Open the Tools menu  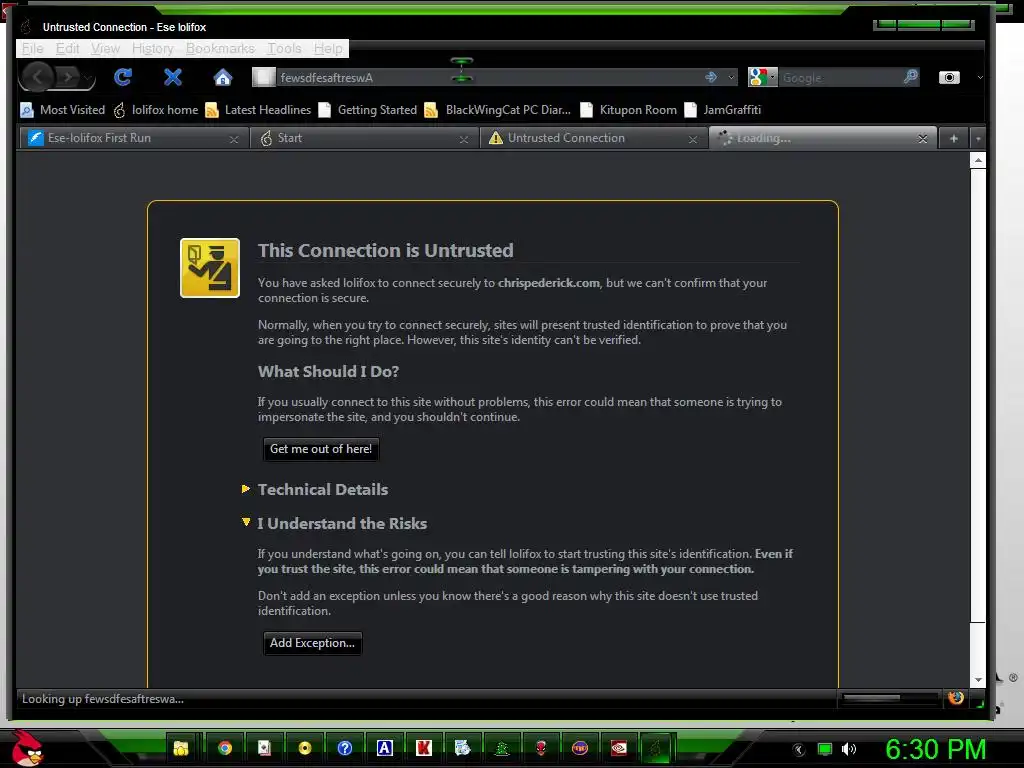click(x=284, y=48)
